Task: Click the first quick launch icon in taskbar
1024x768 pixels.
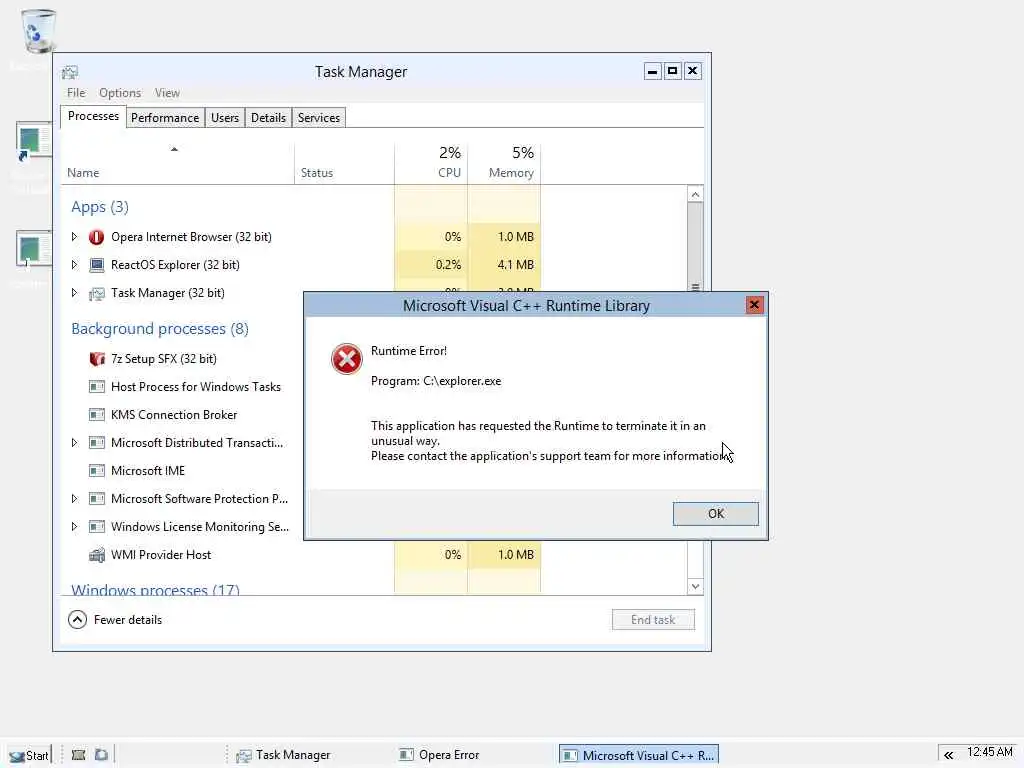Action: (x=78, y=755)
